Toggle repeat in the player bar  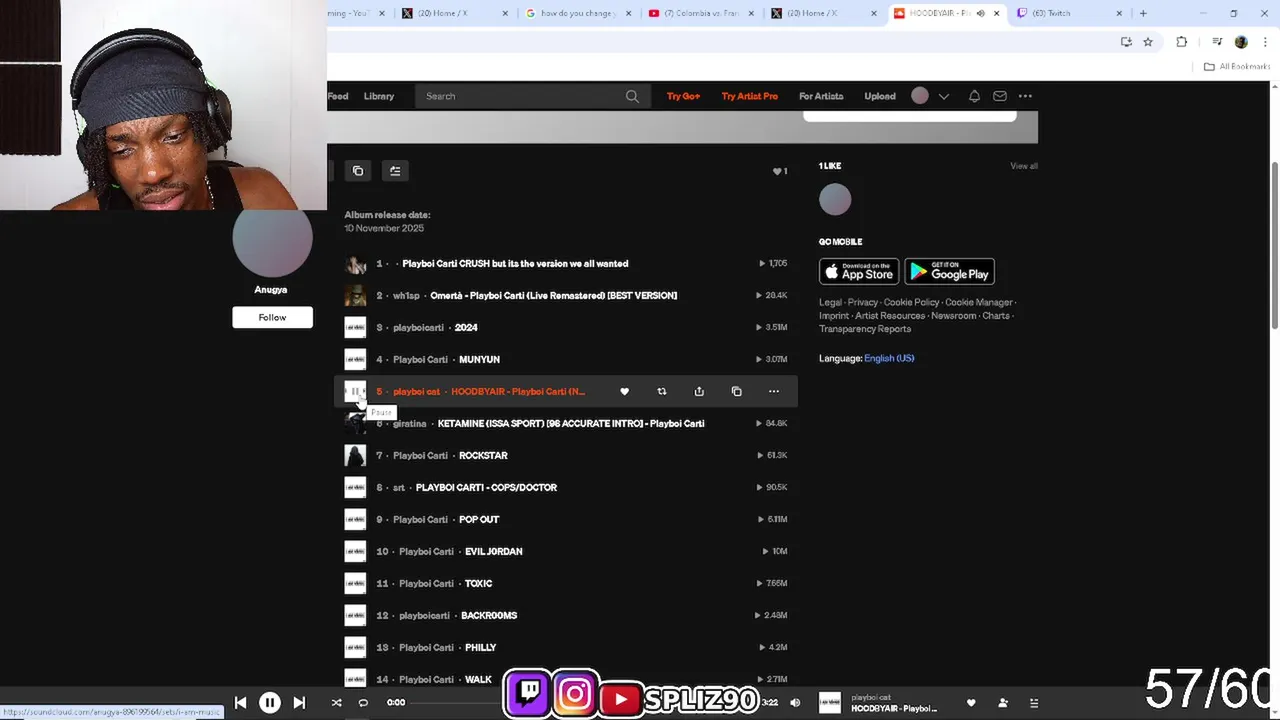(x=363, y=703)
